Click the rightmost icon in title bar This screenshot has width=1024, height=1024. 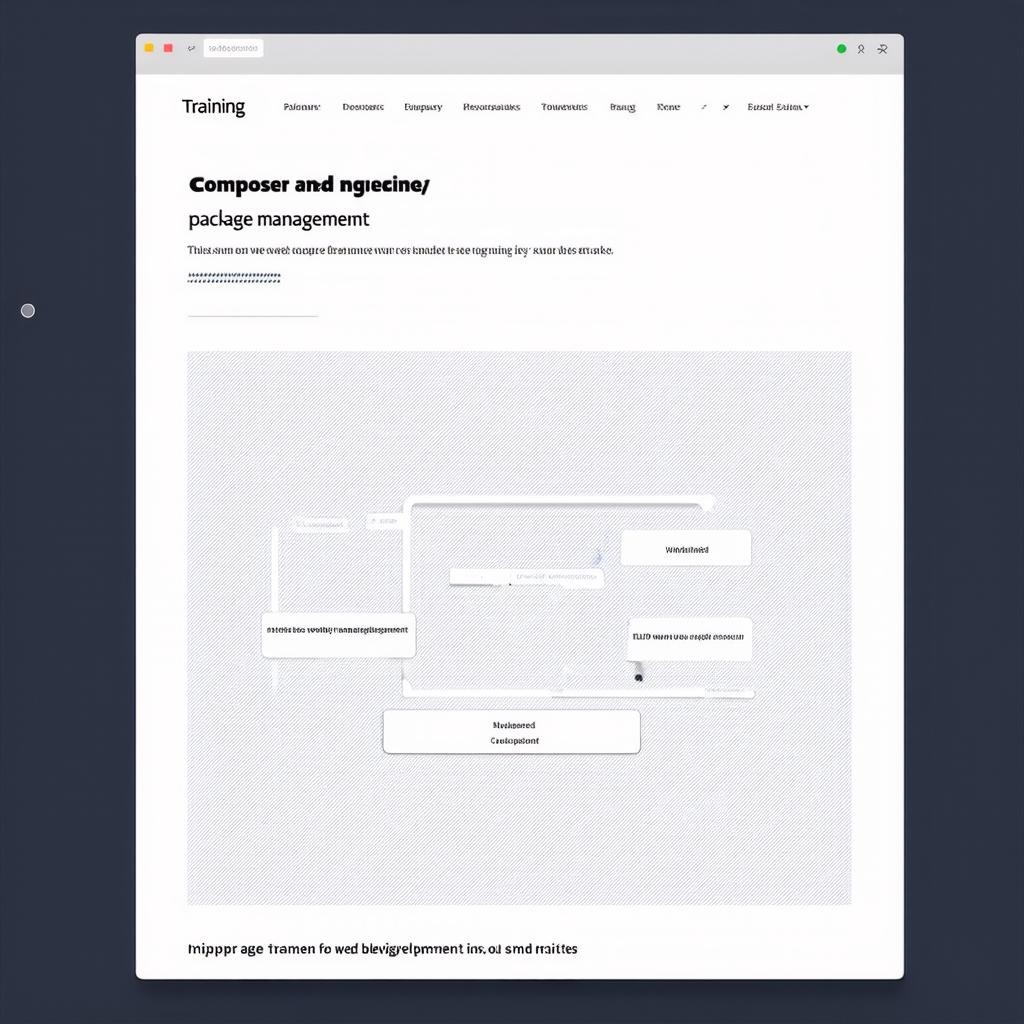click(x=882, y=48)
